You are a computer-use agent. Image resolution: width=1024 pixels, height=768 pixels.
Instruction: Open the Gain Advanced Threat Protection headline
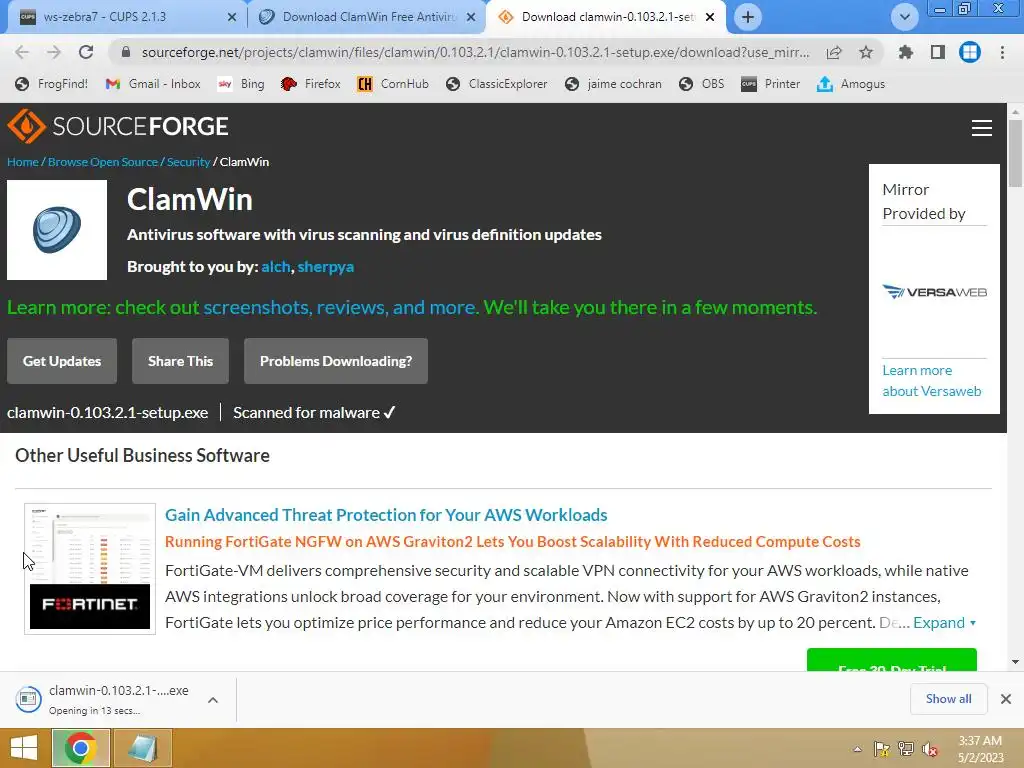point(386,515)
